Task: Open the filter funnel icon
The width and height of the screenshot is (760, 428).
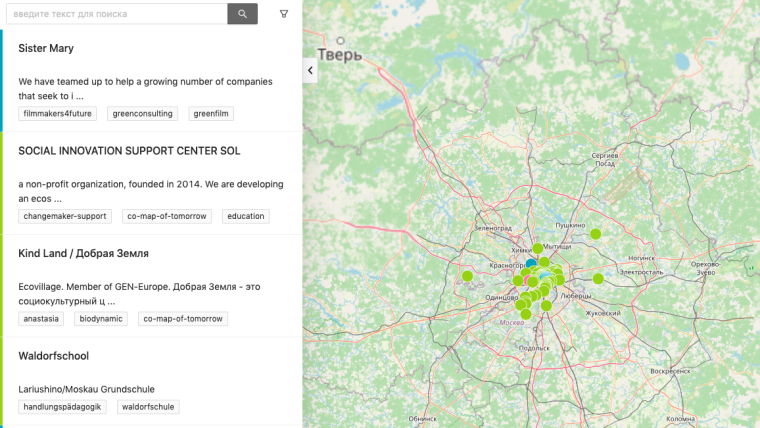Action: tap(284, 14)
